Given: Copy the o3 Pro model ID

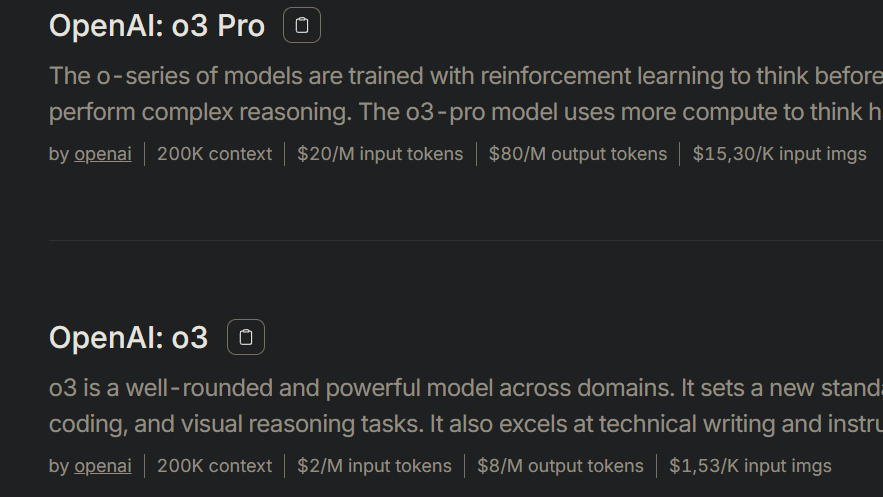Looking at the screenshot, I should pyautogui.click(x=302, y=26).
